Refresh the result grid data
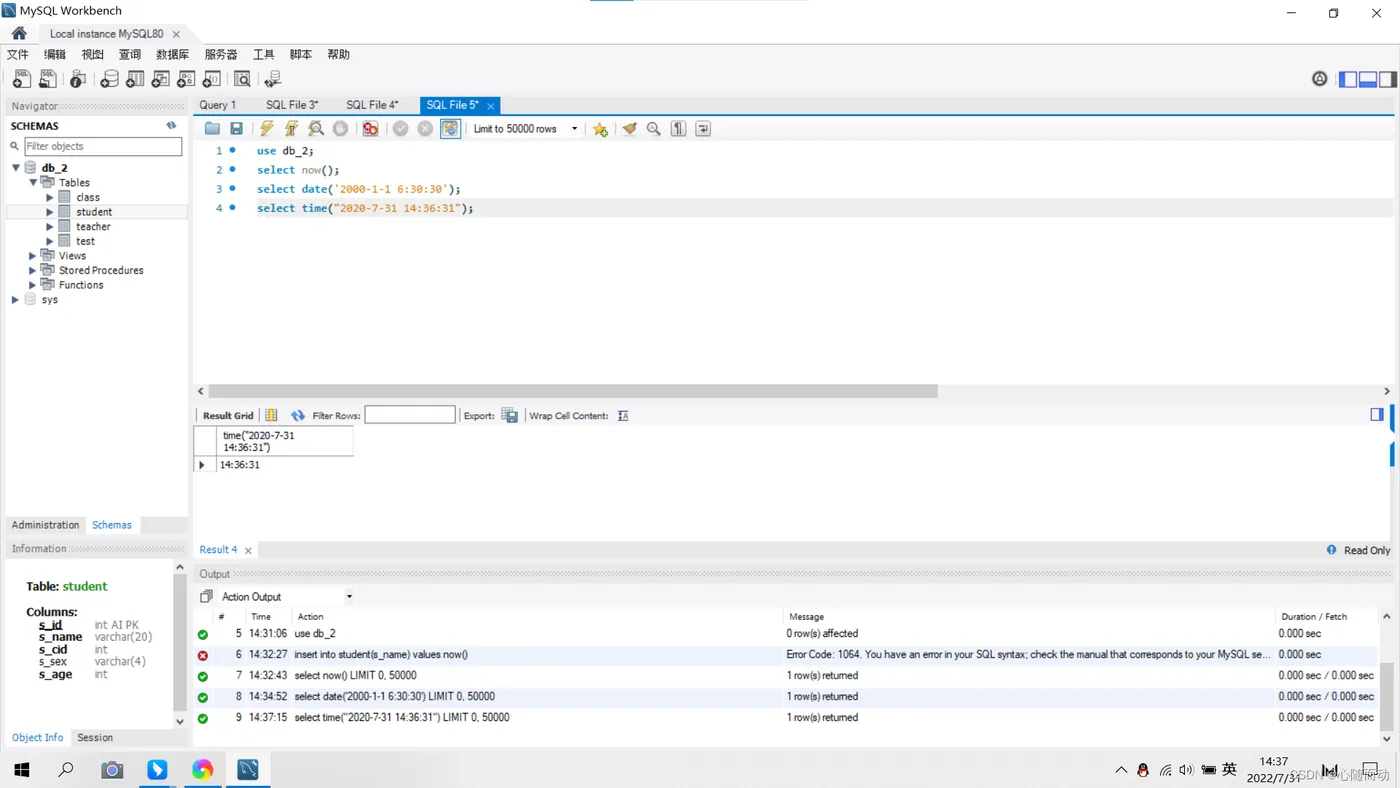 tap(298, 416)
